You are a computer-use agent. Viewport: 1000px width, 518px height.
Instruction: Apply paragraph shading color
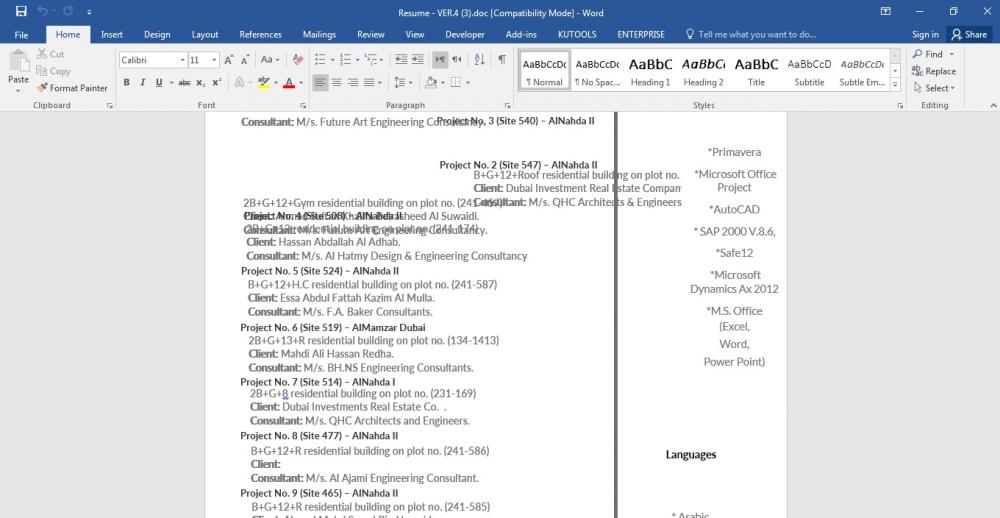(x=430, y=82)
